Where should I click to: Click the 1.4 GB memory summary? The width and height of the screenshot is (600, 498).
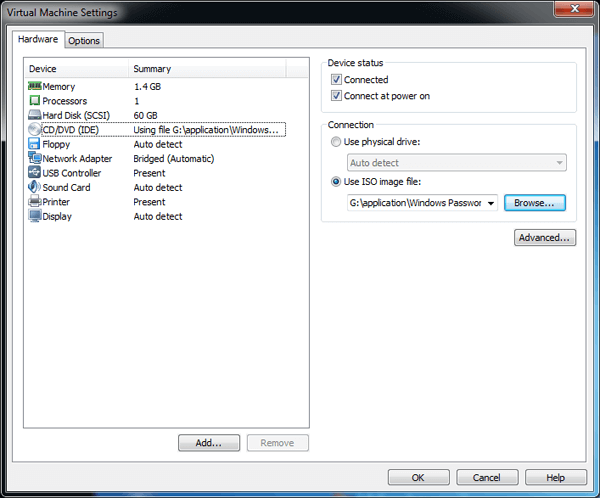[147, 87]
